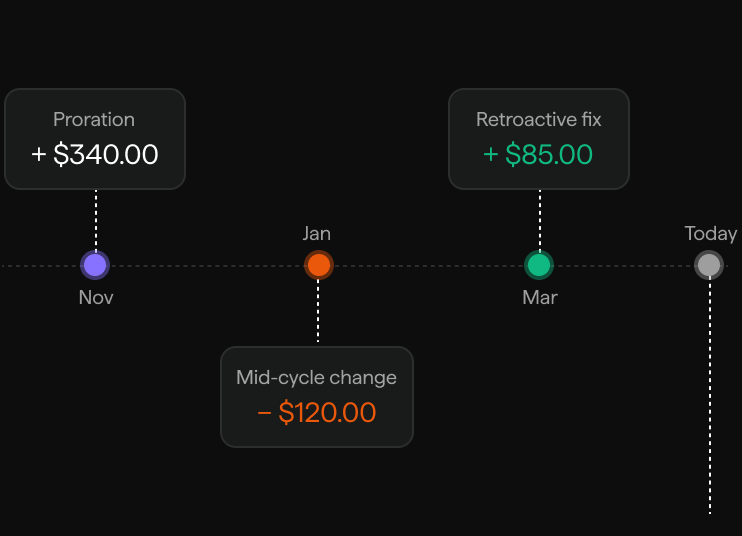Click the green Mar timeline dot
This screenshot has width=742, height=536.
[539, 265]
